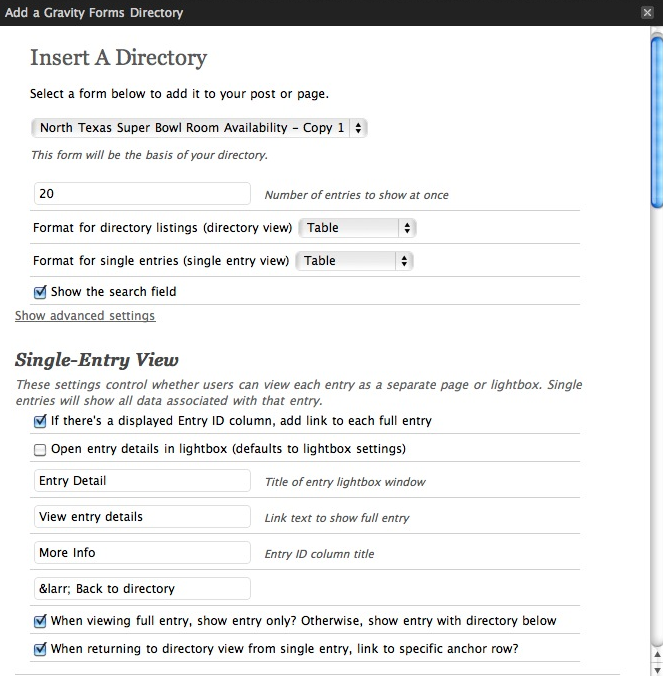Toggle link to specific anchor row checkbox

(40, 649)
